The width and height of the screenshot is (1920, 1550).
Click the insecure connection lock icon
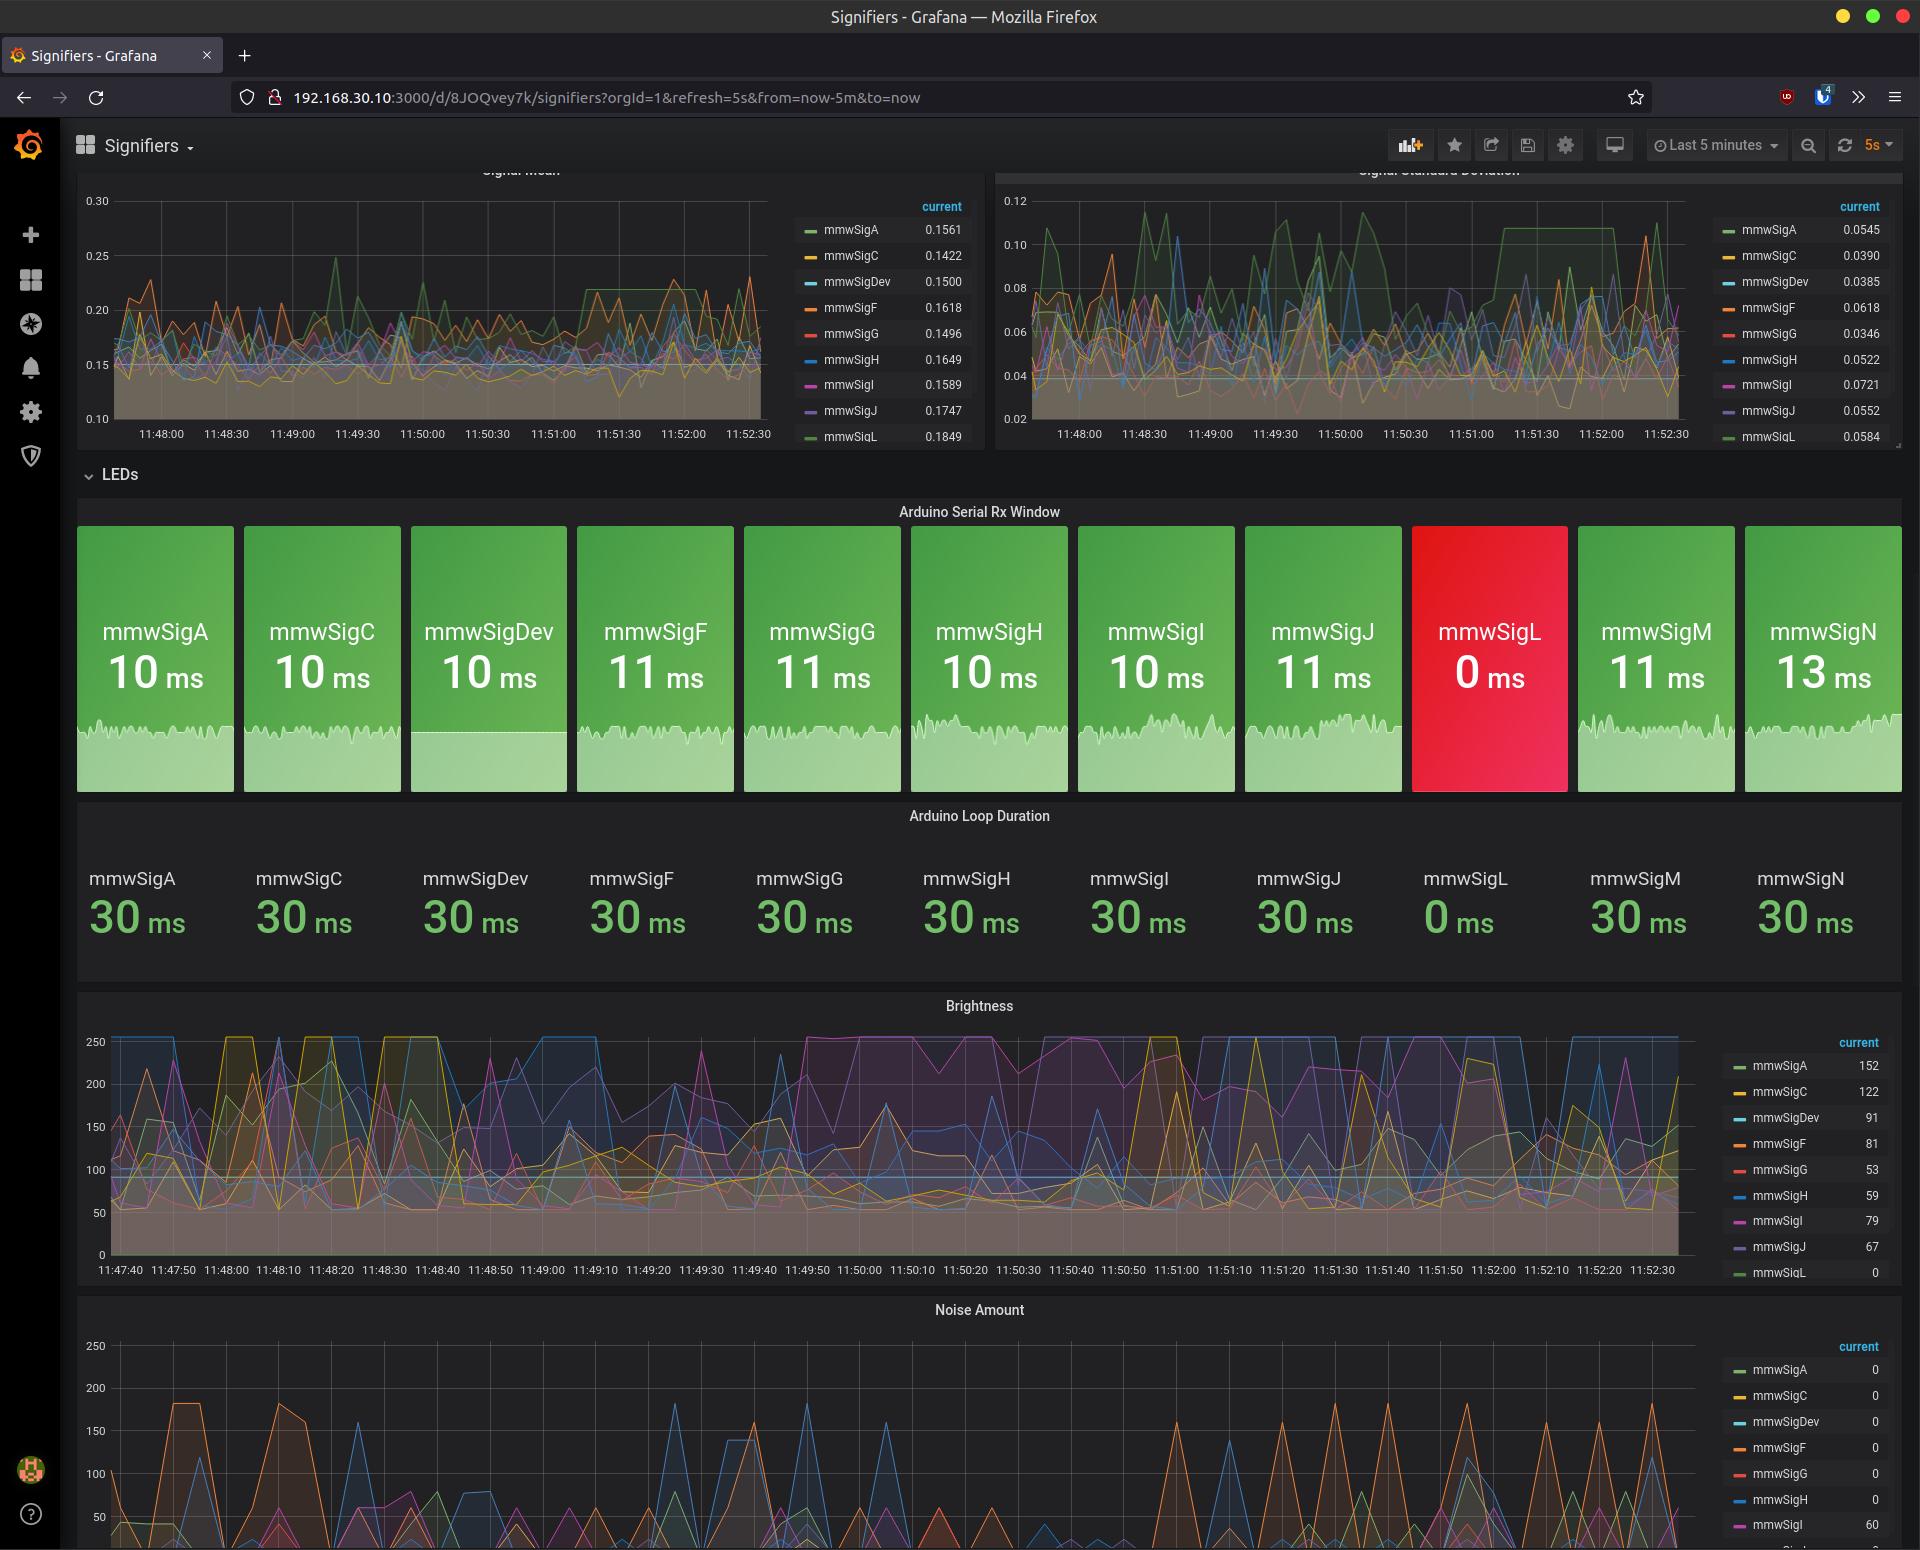coord(274,97)
